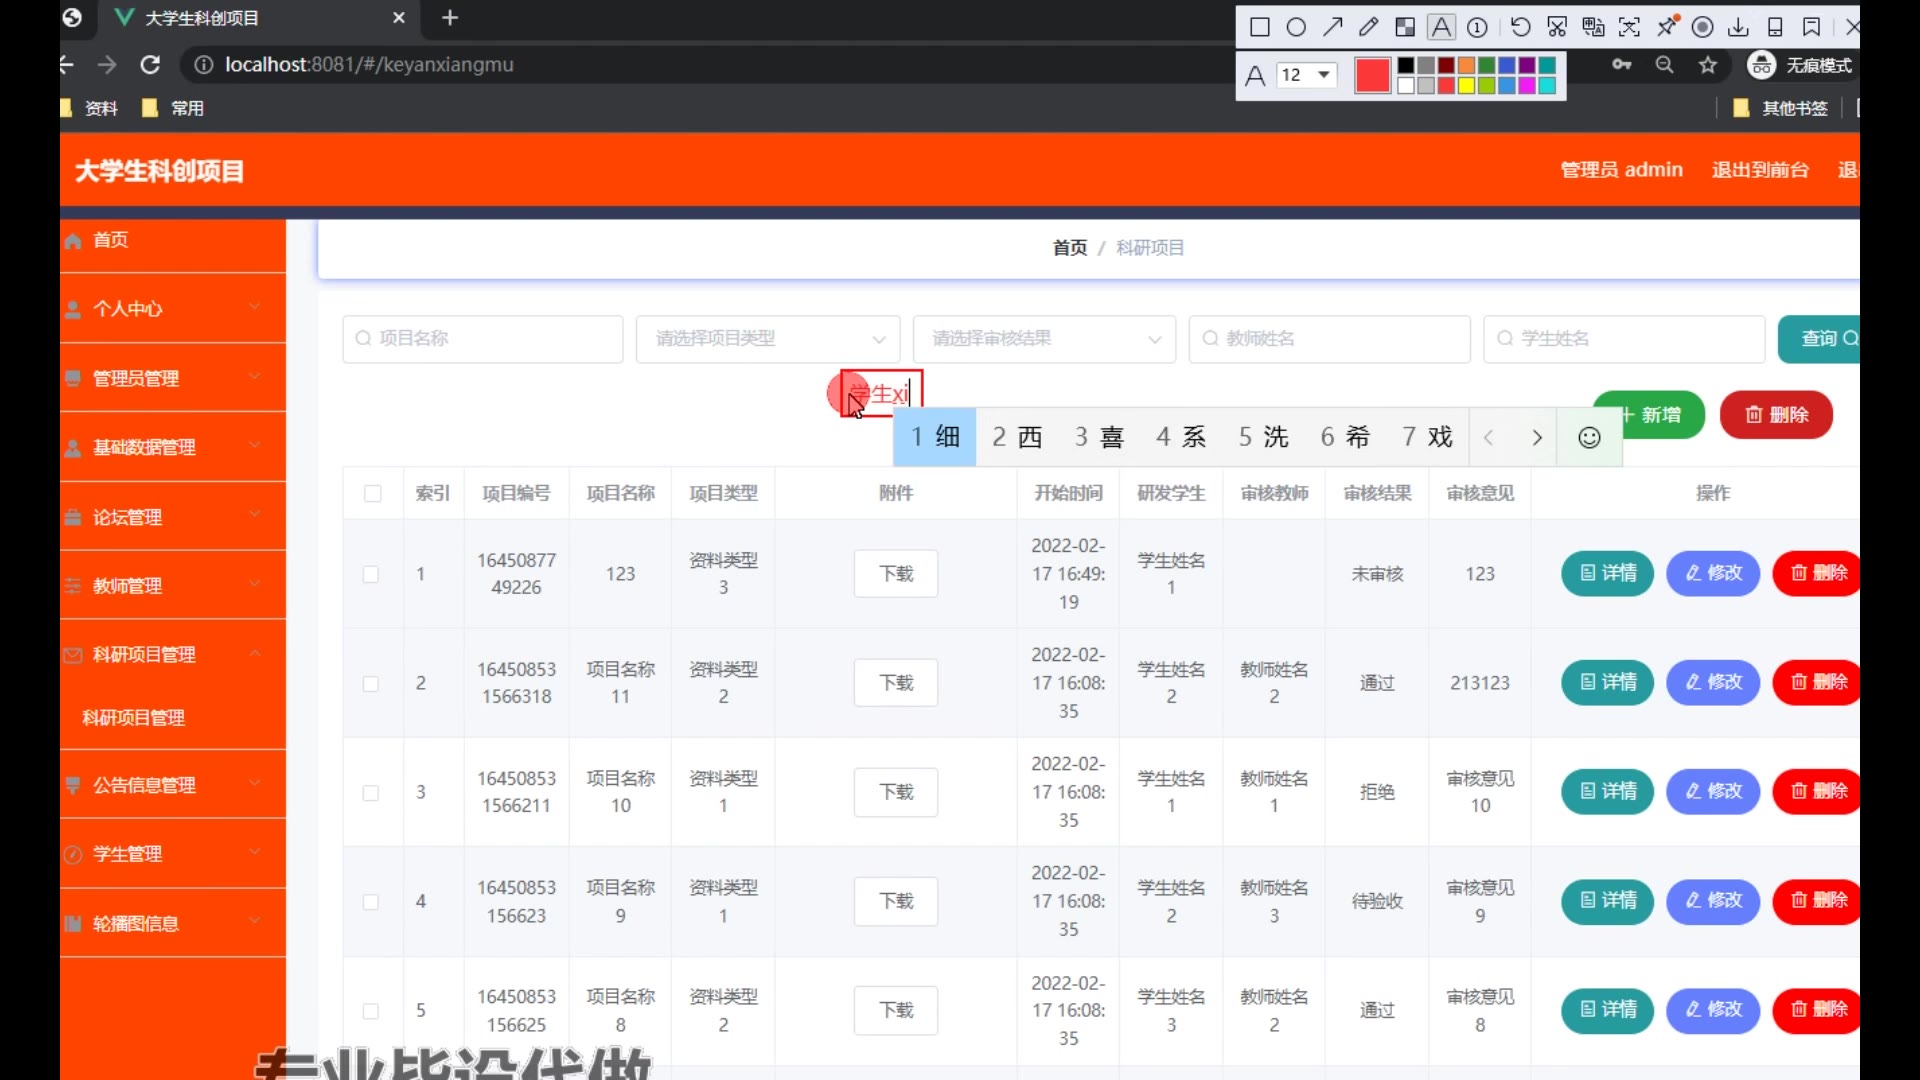
Task: Open emoji panel in IME candidate bar
Action: pos(1589,437)
